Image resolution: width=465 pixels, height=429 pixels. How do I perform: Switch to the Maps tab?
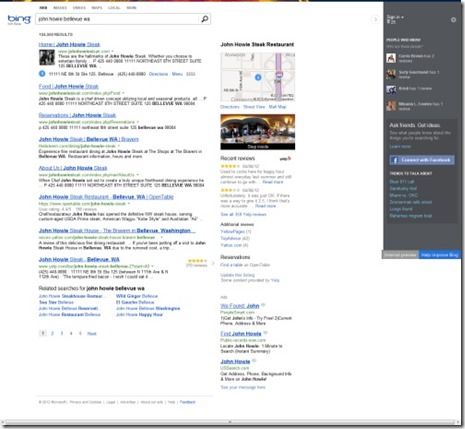97,8
